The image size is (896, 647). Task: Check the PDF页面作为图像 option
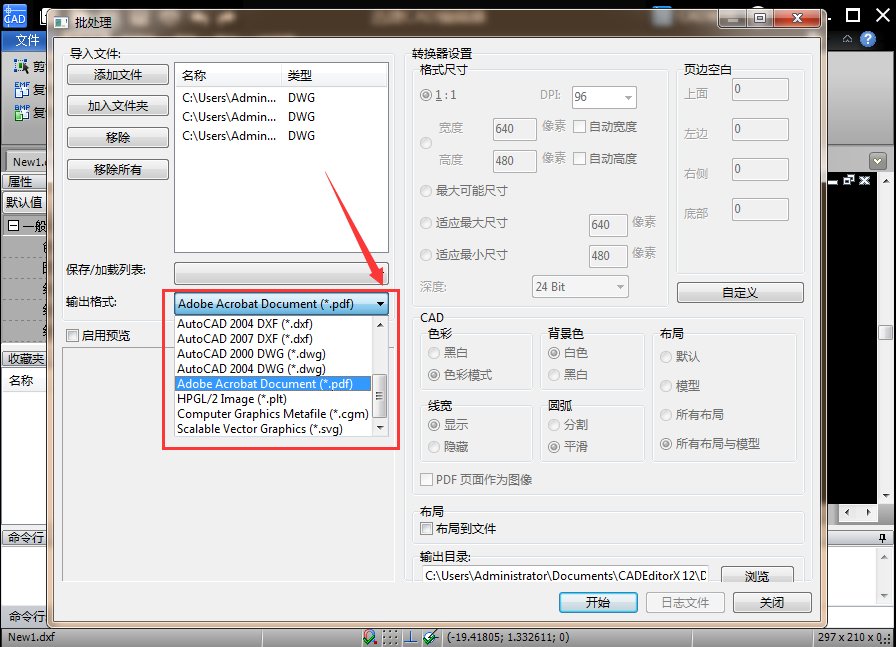point(426,480)
